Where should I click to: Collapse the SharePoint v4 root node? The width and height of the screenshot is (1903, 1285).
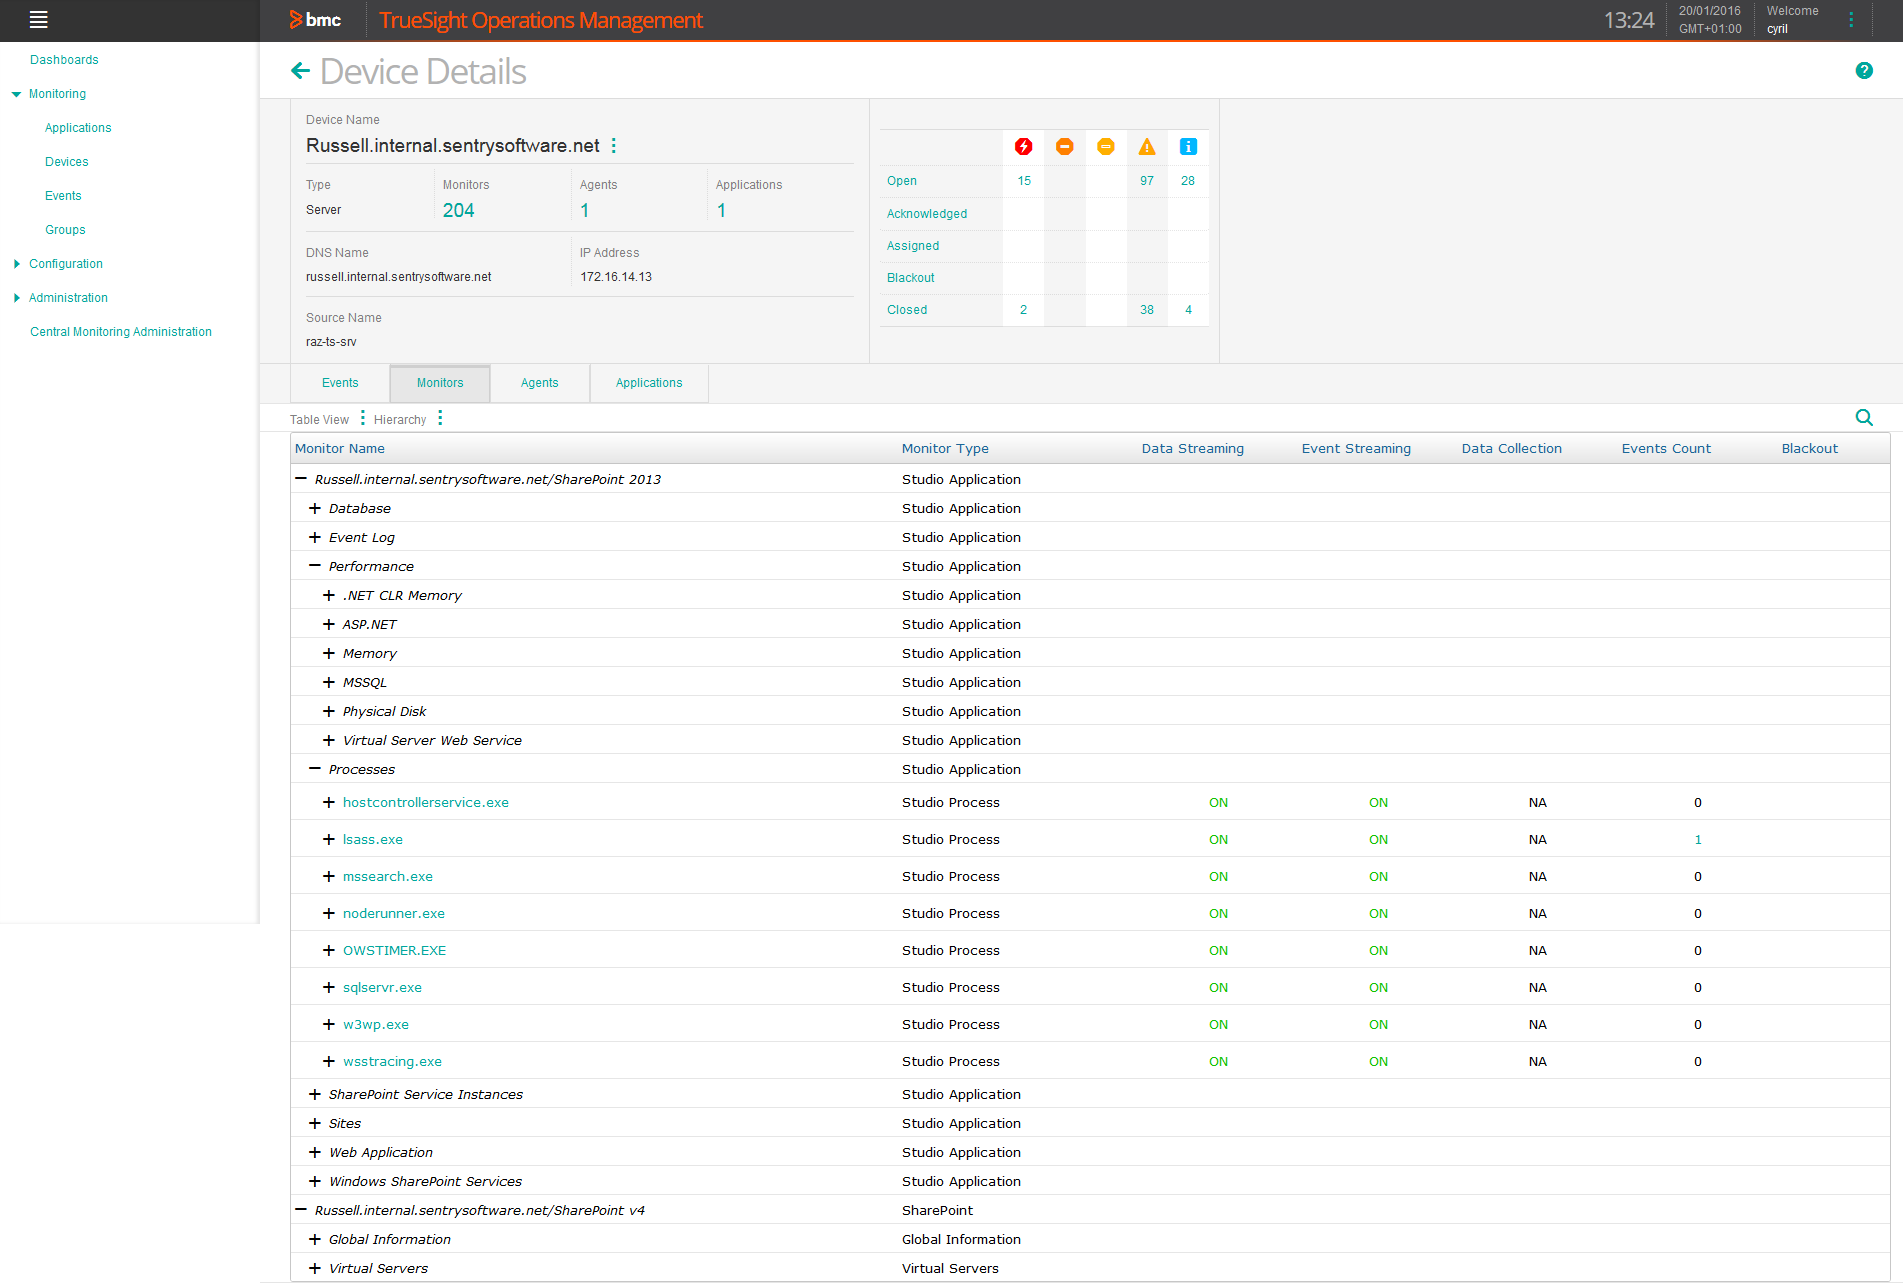click(x=301, y=1210)
